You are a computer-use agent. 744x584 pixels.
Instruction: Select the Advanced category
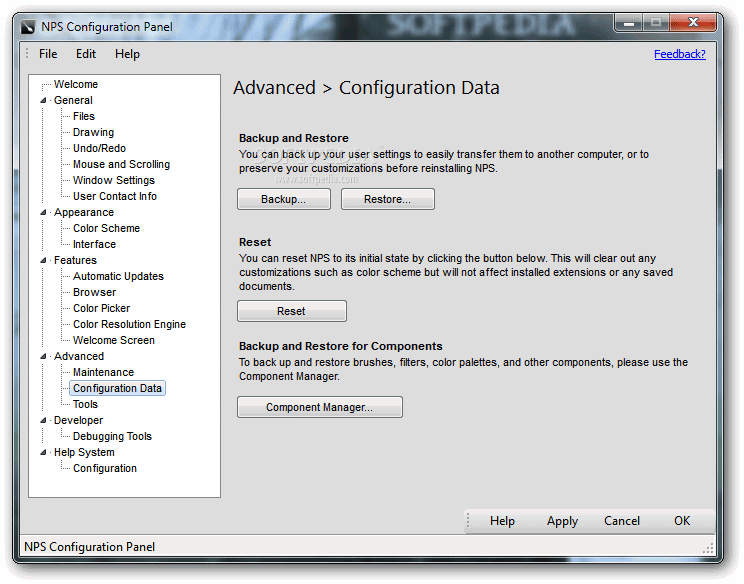point(79,356)
